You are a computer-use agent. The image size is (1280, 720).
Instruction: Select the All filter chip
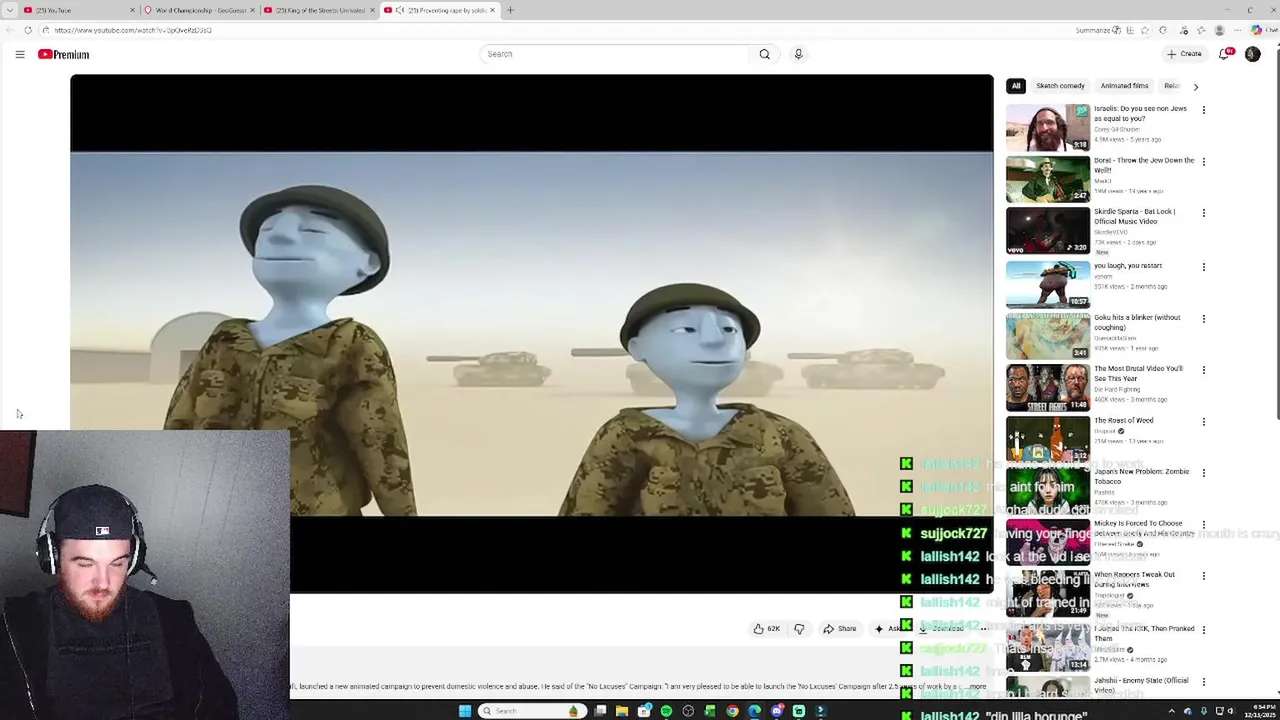pyautogui.click(x=1016, y=86)
